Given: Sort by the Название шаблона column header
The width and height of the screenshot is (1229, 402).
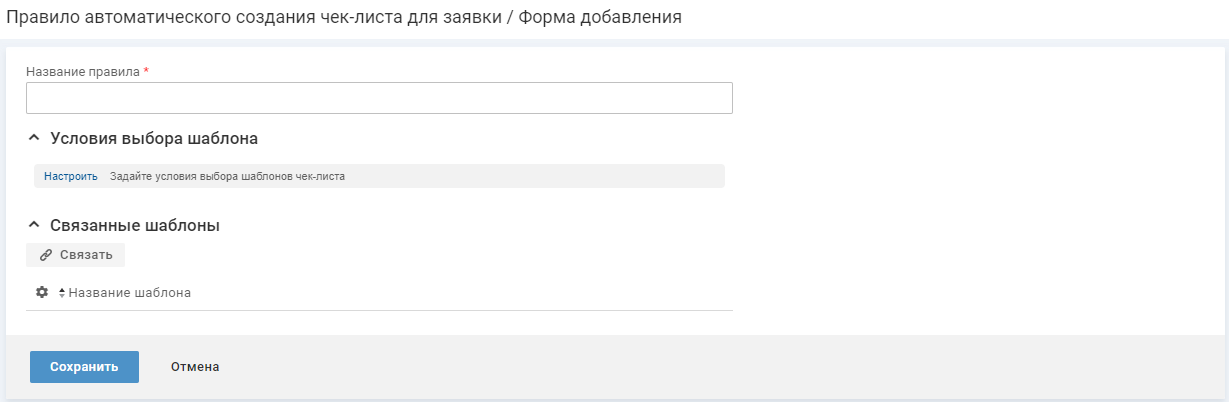Looking at the screenshot, I should (x=130, y=293).
